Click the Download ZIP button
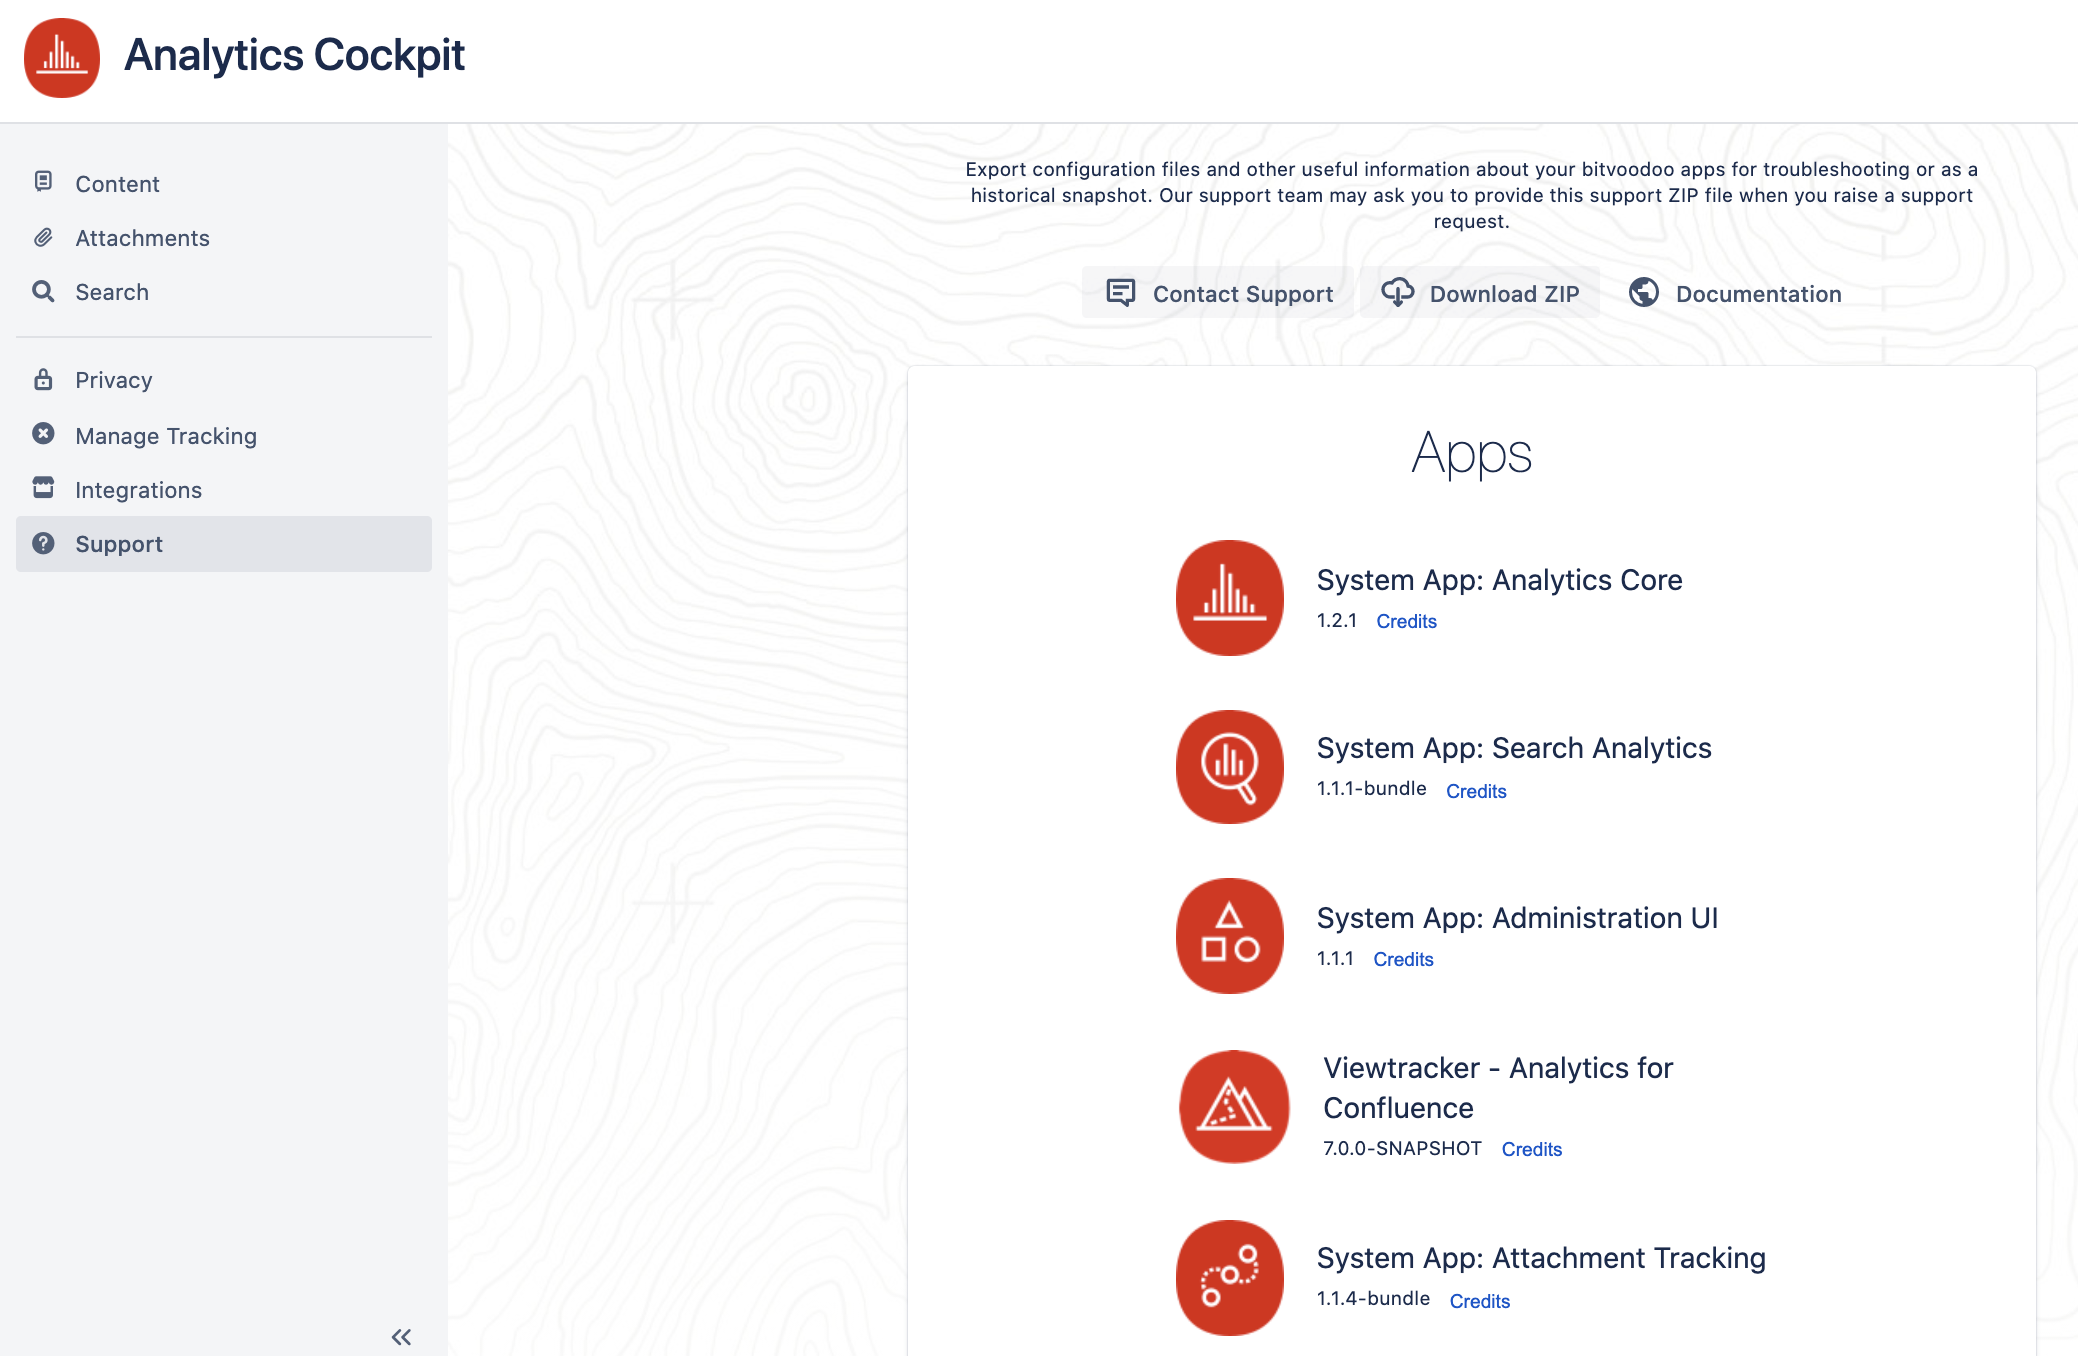The height and width of the screenshot is (1356, 2078). coord(1480,293)
